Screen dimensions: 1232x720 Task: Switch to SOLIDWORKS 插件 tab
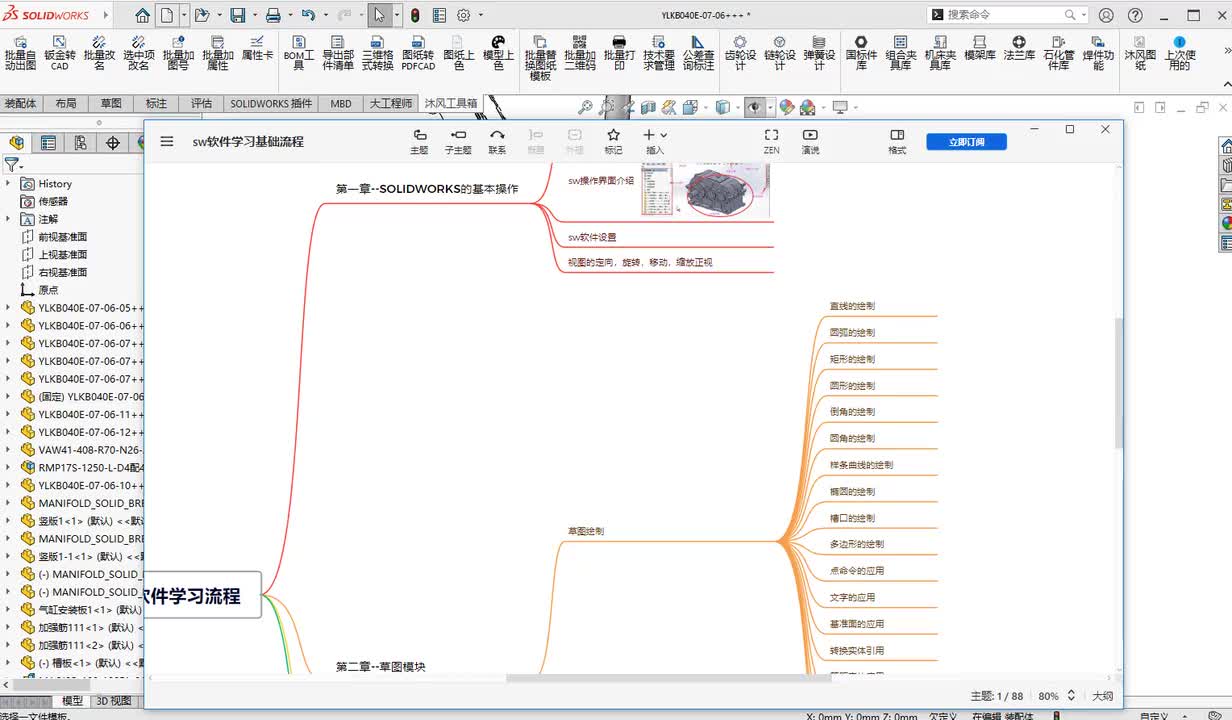pos(271,103)
